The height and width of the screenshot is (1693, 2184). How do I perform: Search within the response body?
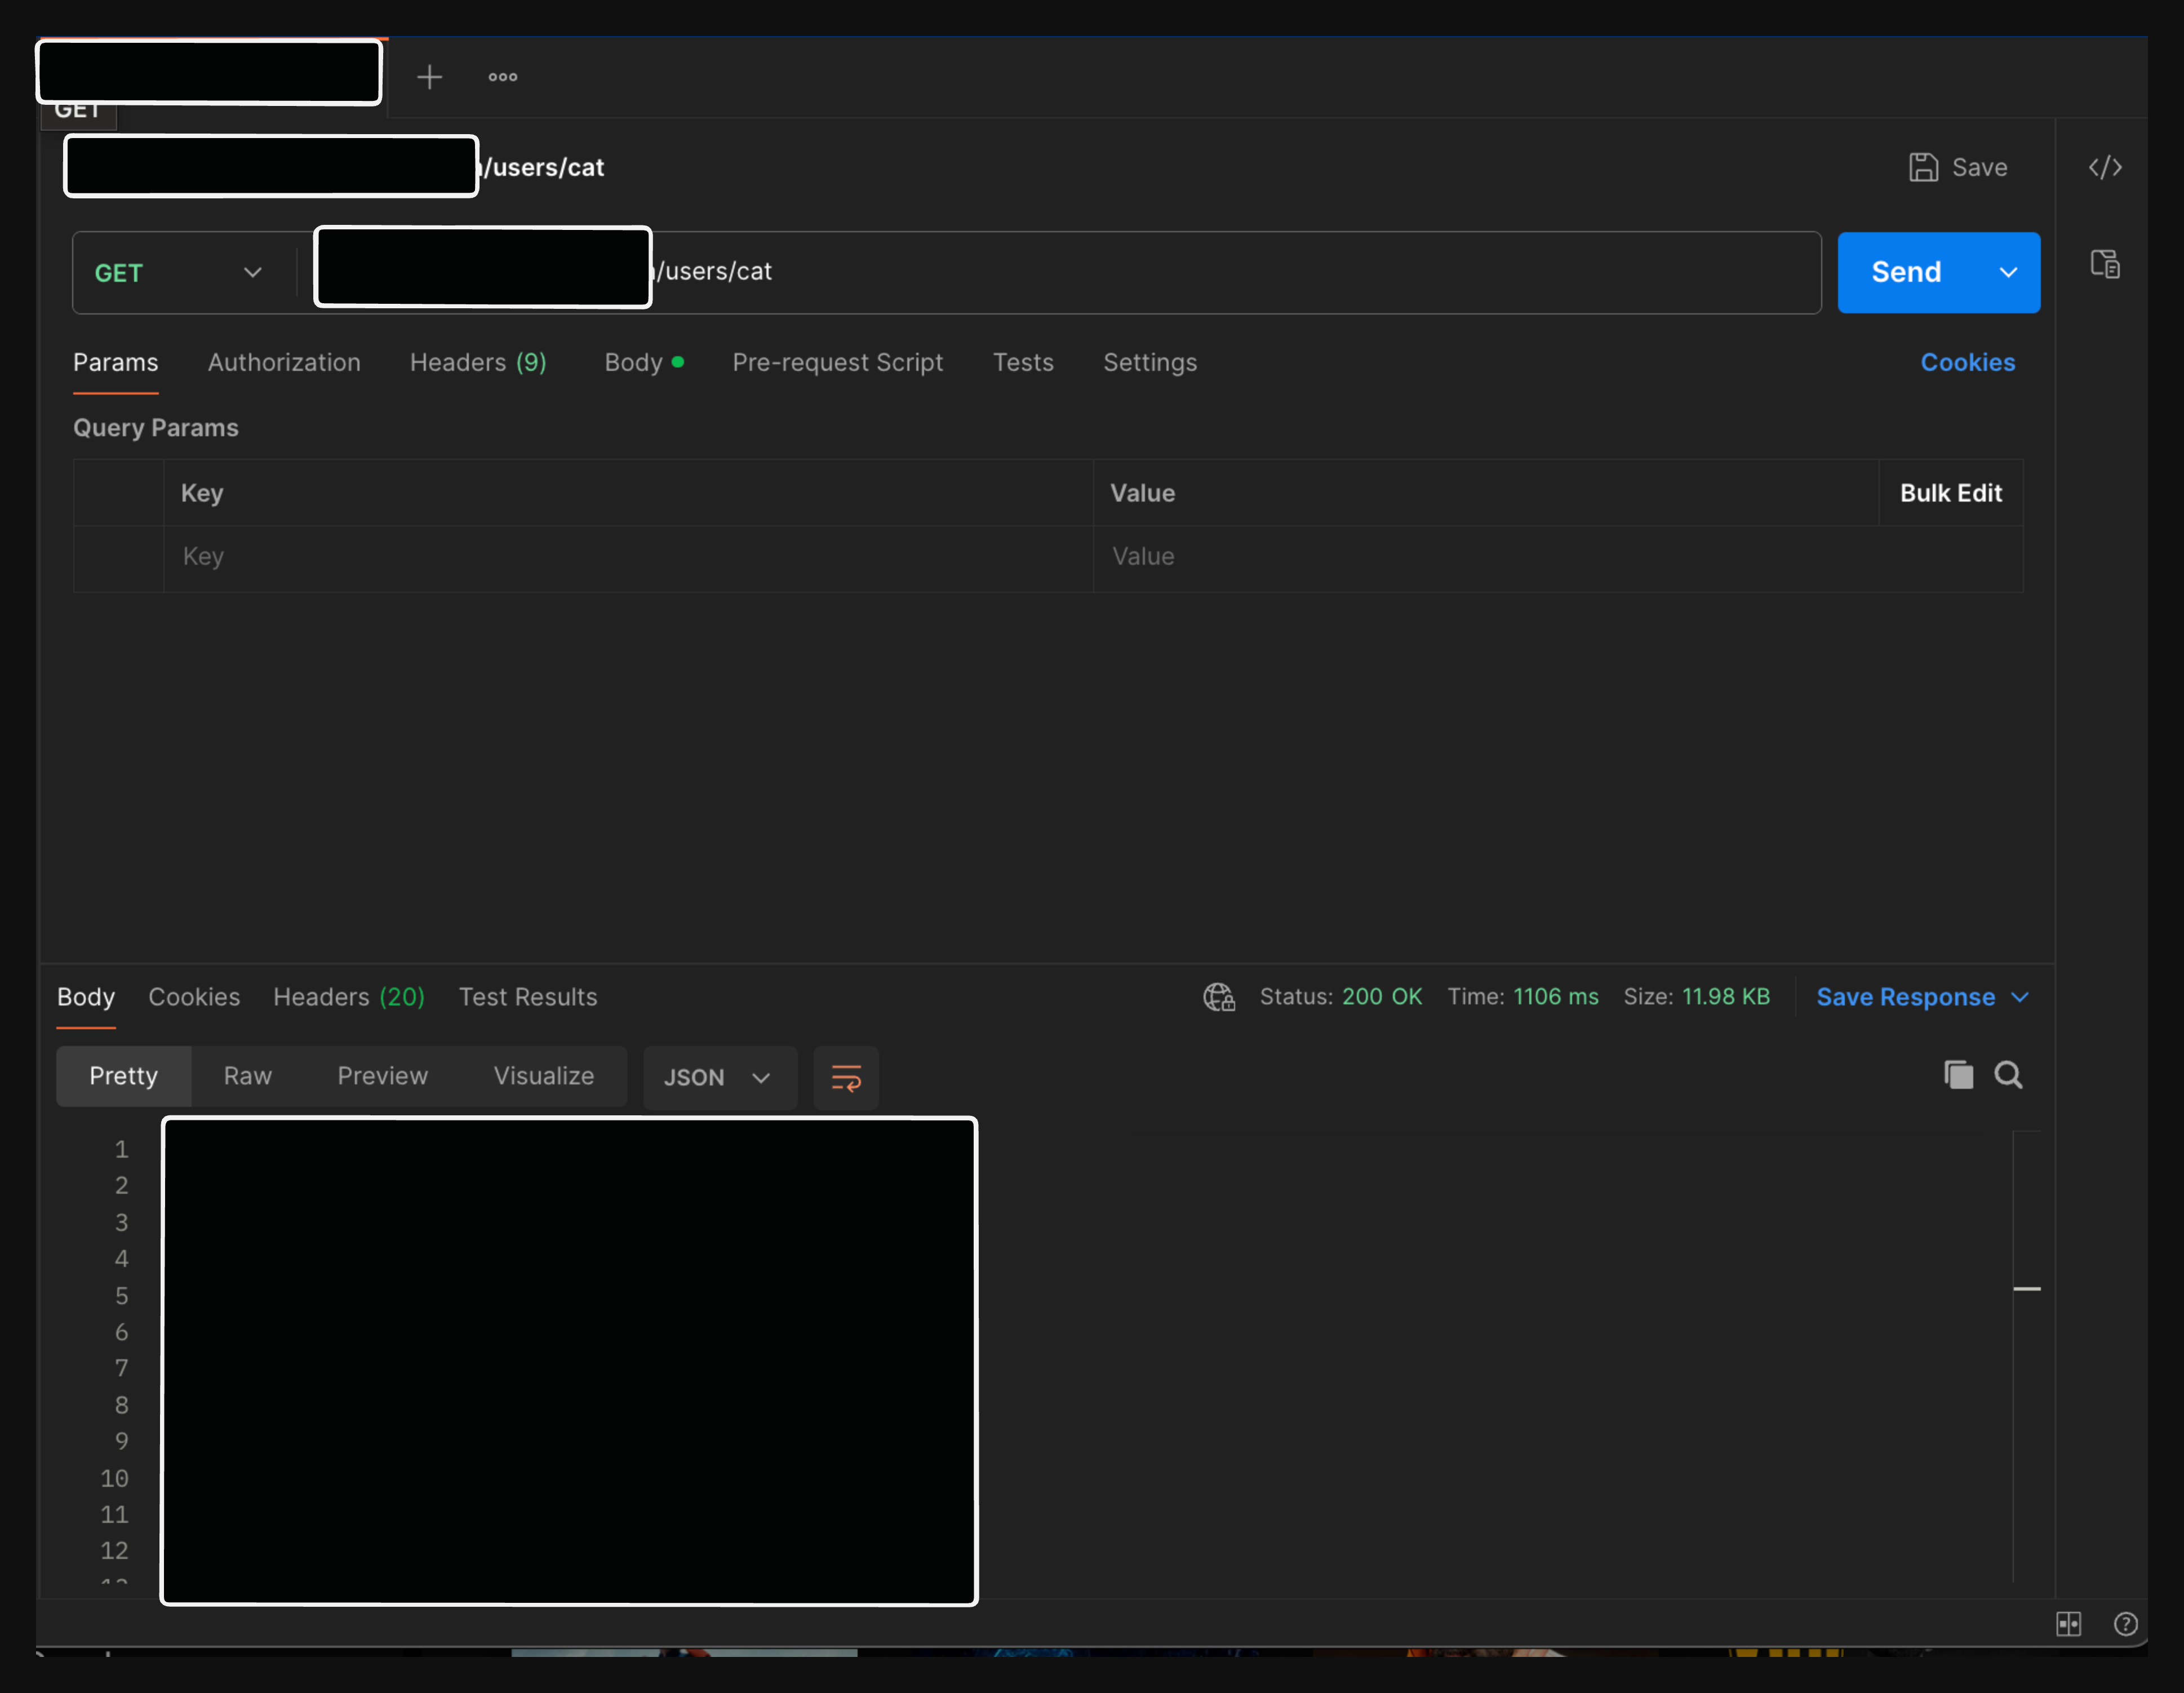point(2008,1075)
